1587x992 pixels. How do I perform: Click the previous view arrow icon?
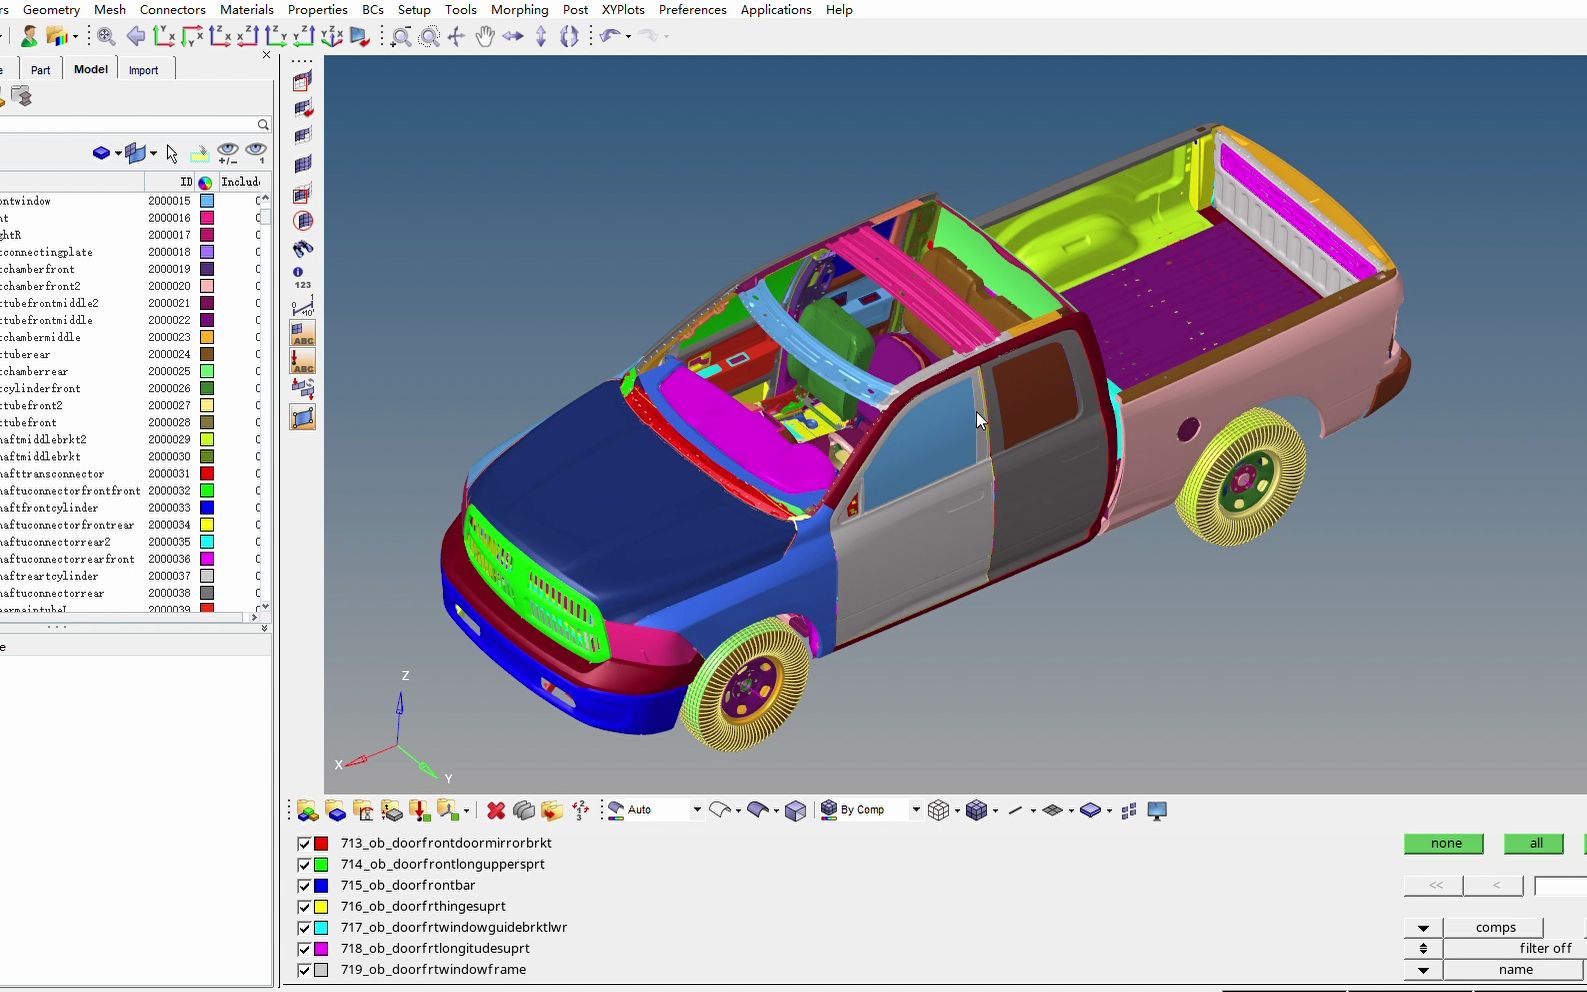coord(136,37)
